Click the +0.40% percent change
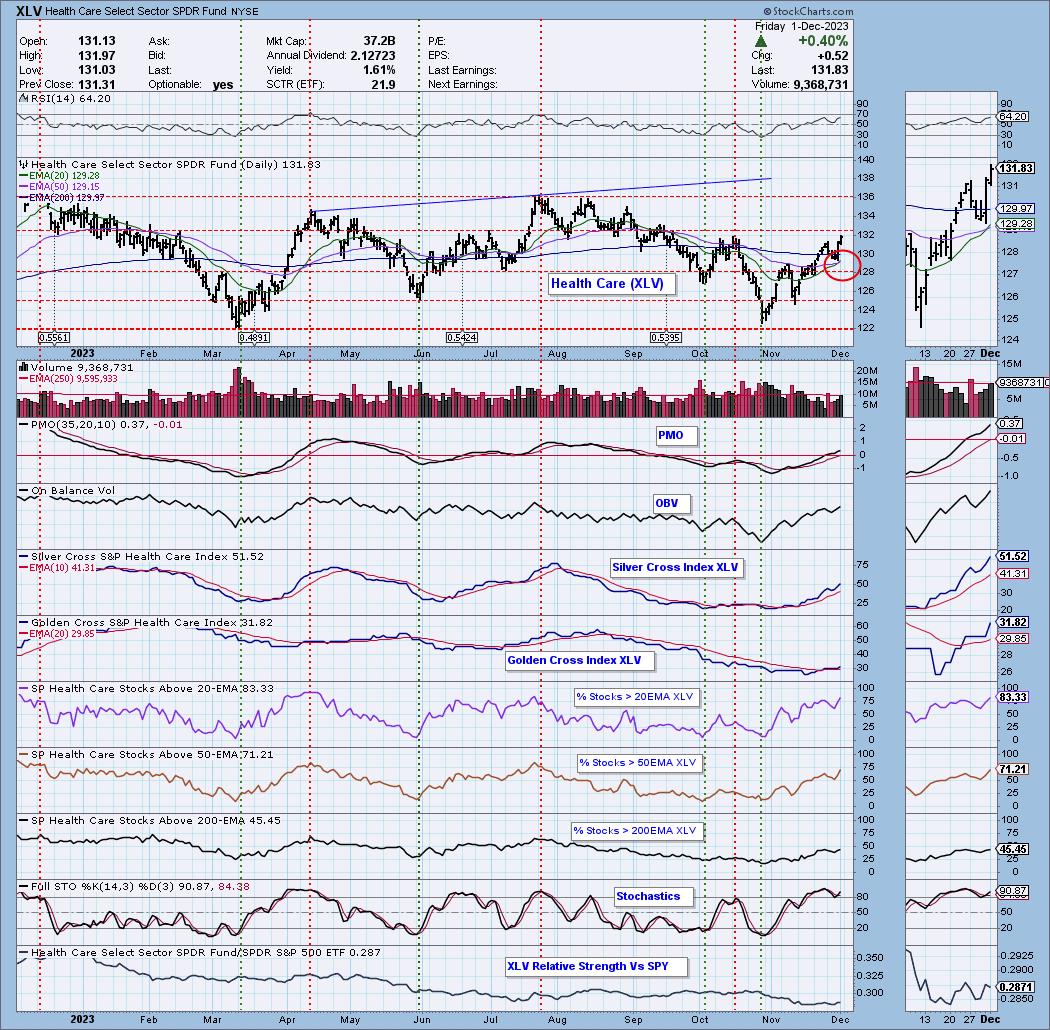Viewport: 1050px width, 1030px height. point(822,41)
